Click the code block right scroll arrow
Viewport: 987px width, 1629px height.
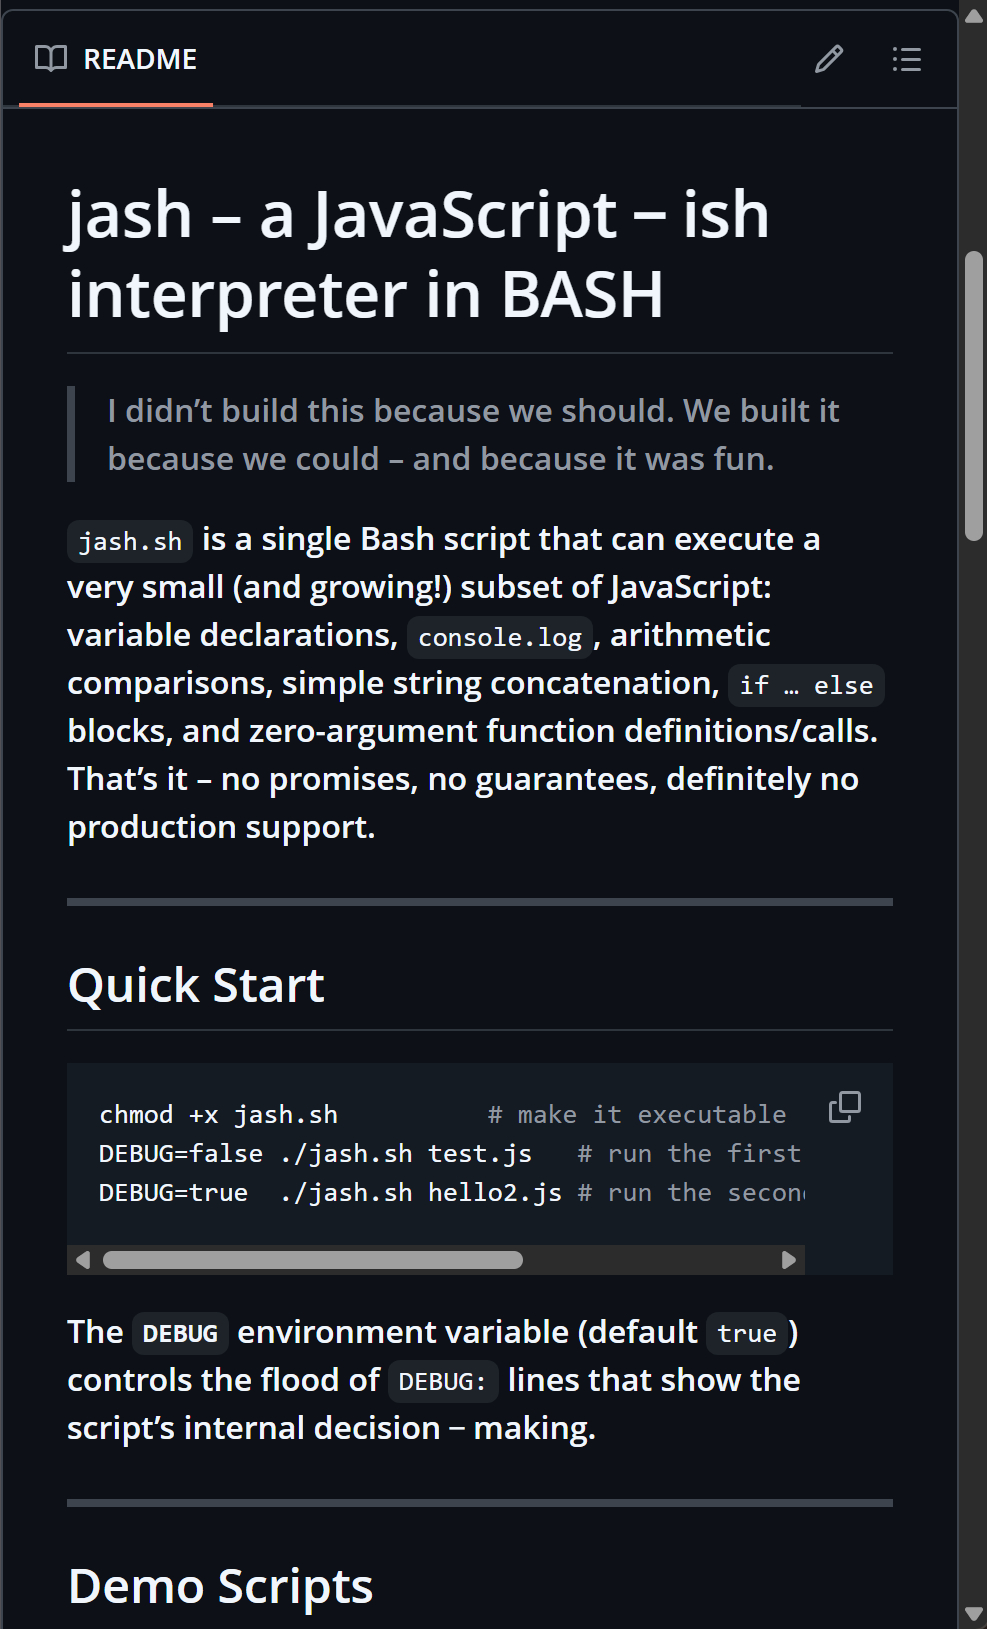tap(789, 1260)
